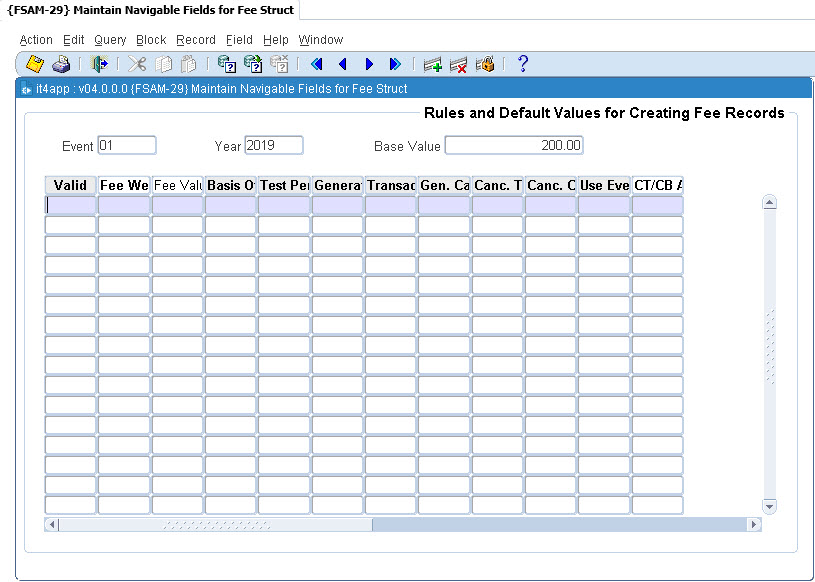
Task: Jump to first record with double-left arrow
Action: coord(316,64)
